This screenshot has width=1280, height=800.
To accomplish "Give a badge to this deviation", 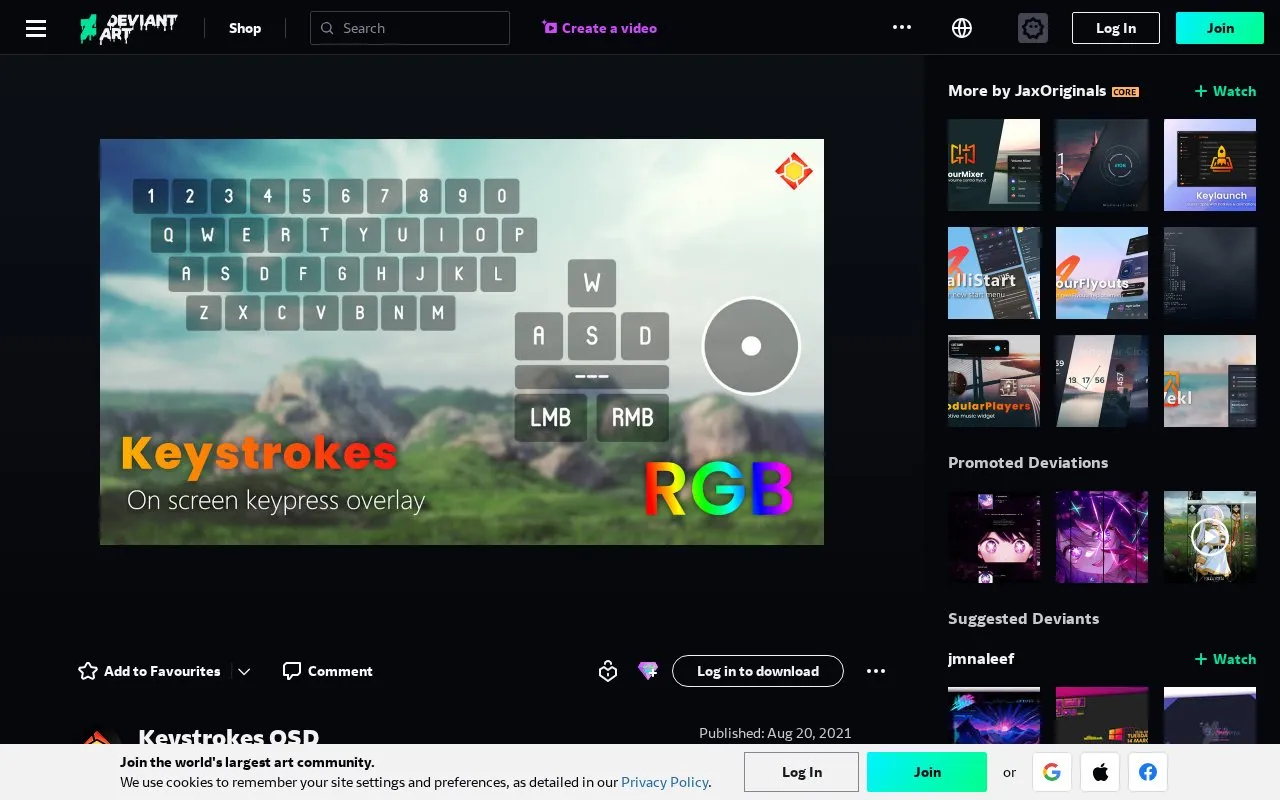I will pos(608,671).
